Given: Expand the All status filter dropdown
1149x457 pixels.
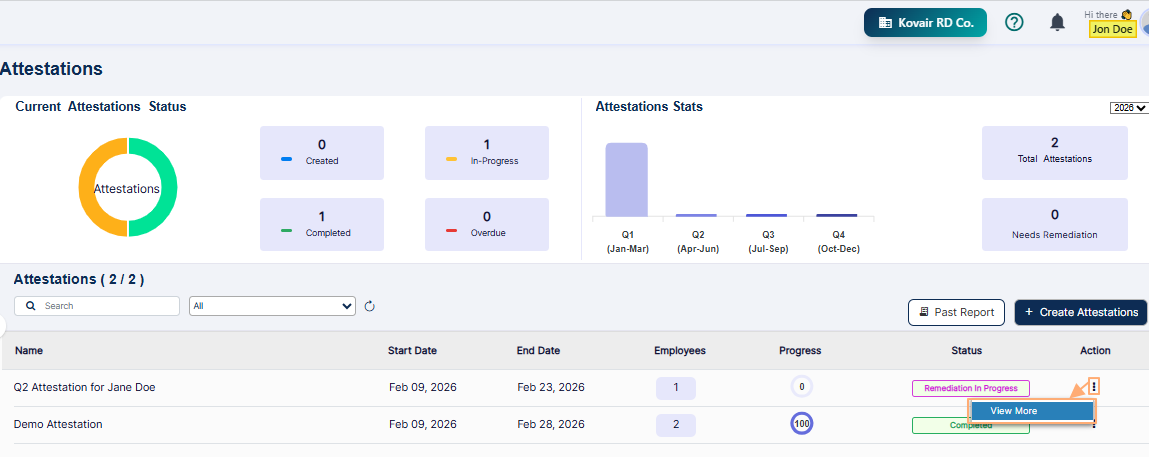Looking at the screenshot, I should 272,306.
